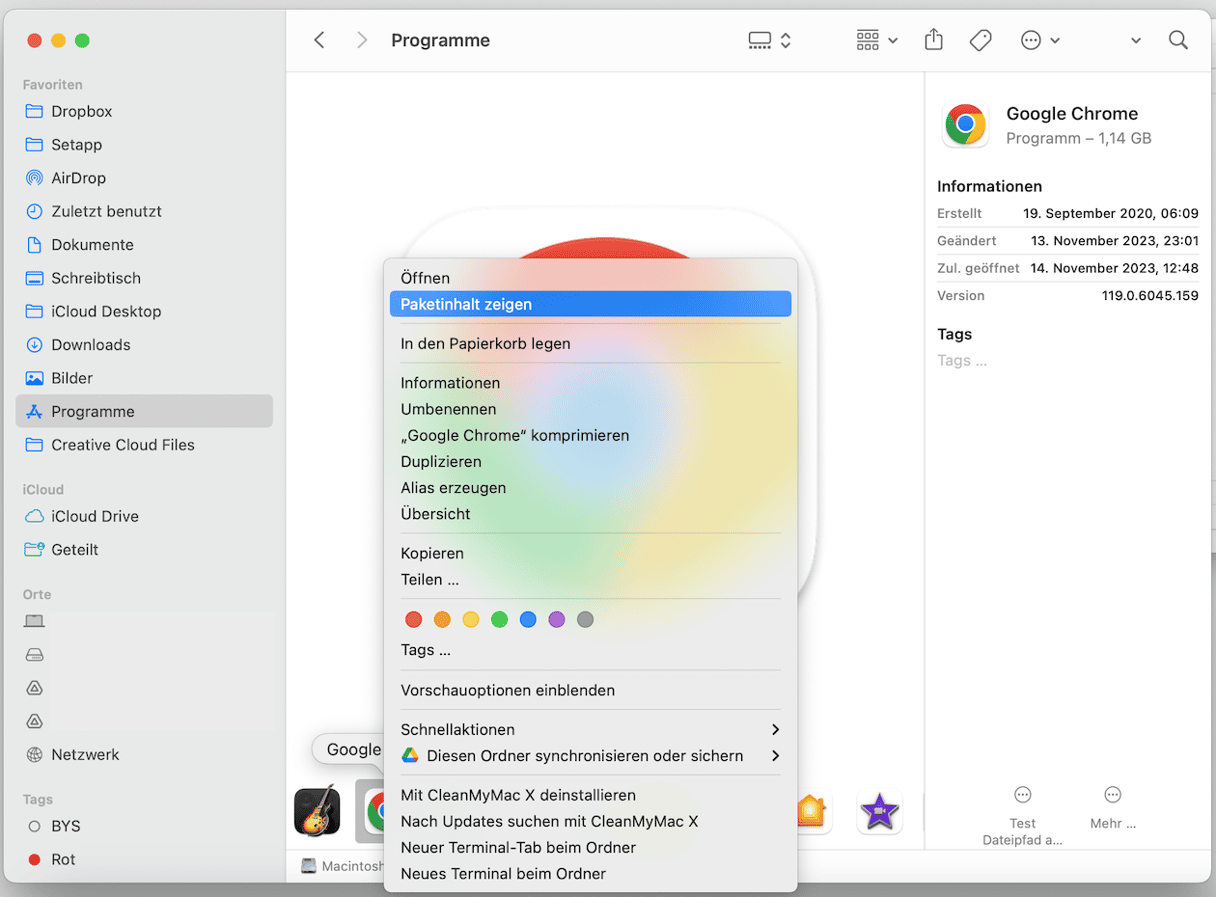1216x897 pixels.
Task: Open Downloads in the sidebar
Action: (144, 345)
